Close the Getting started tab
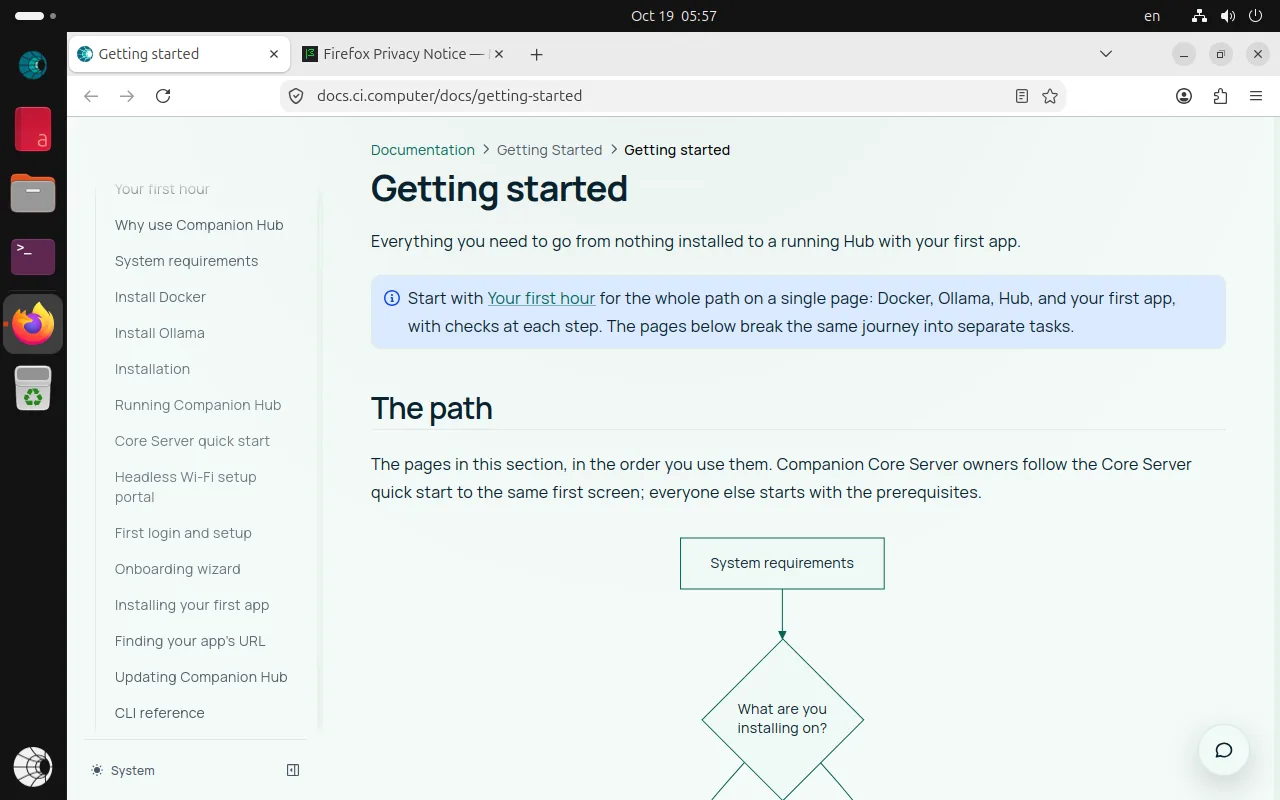This screenshot has width=1280, height=800. 274,54
